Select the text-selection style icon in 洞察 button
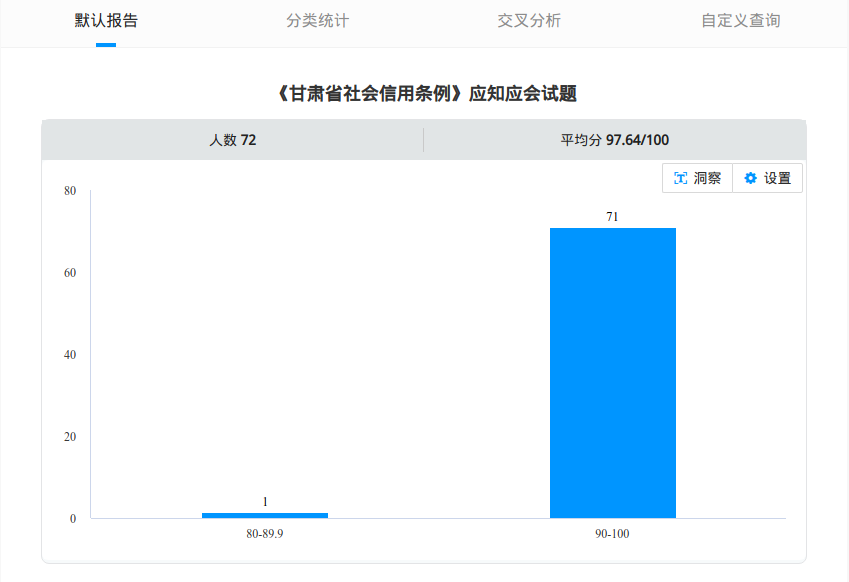Viewport: 849px width, 582px height. tap(681, 178)
